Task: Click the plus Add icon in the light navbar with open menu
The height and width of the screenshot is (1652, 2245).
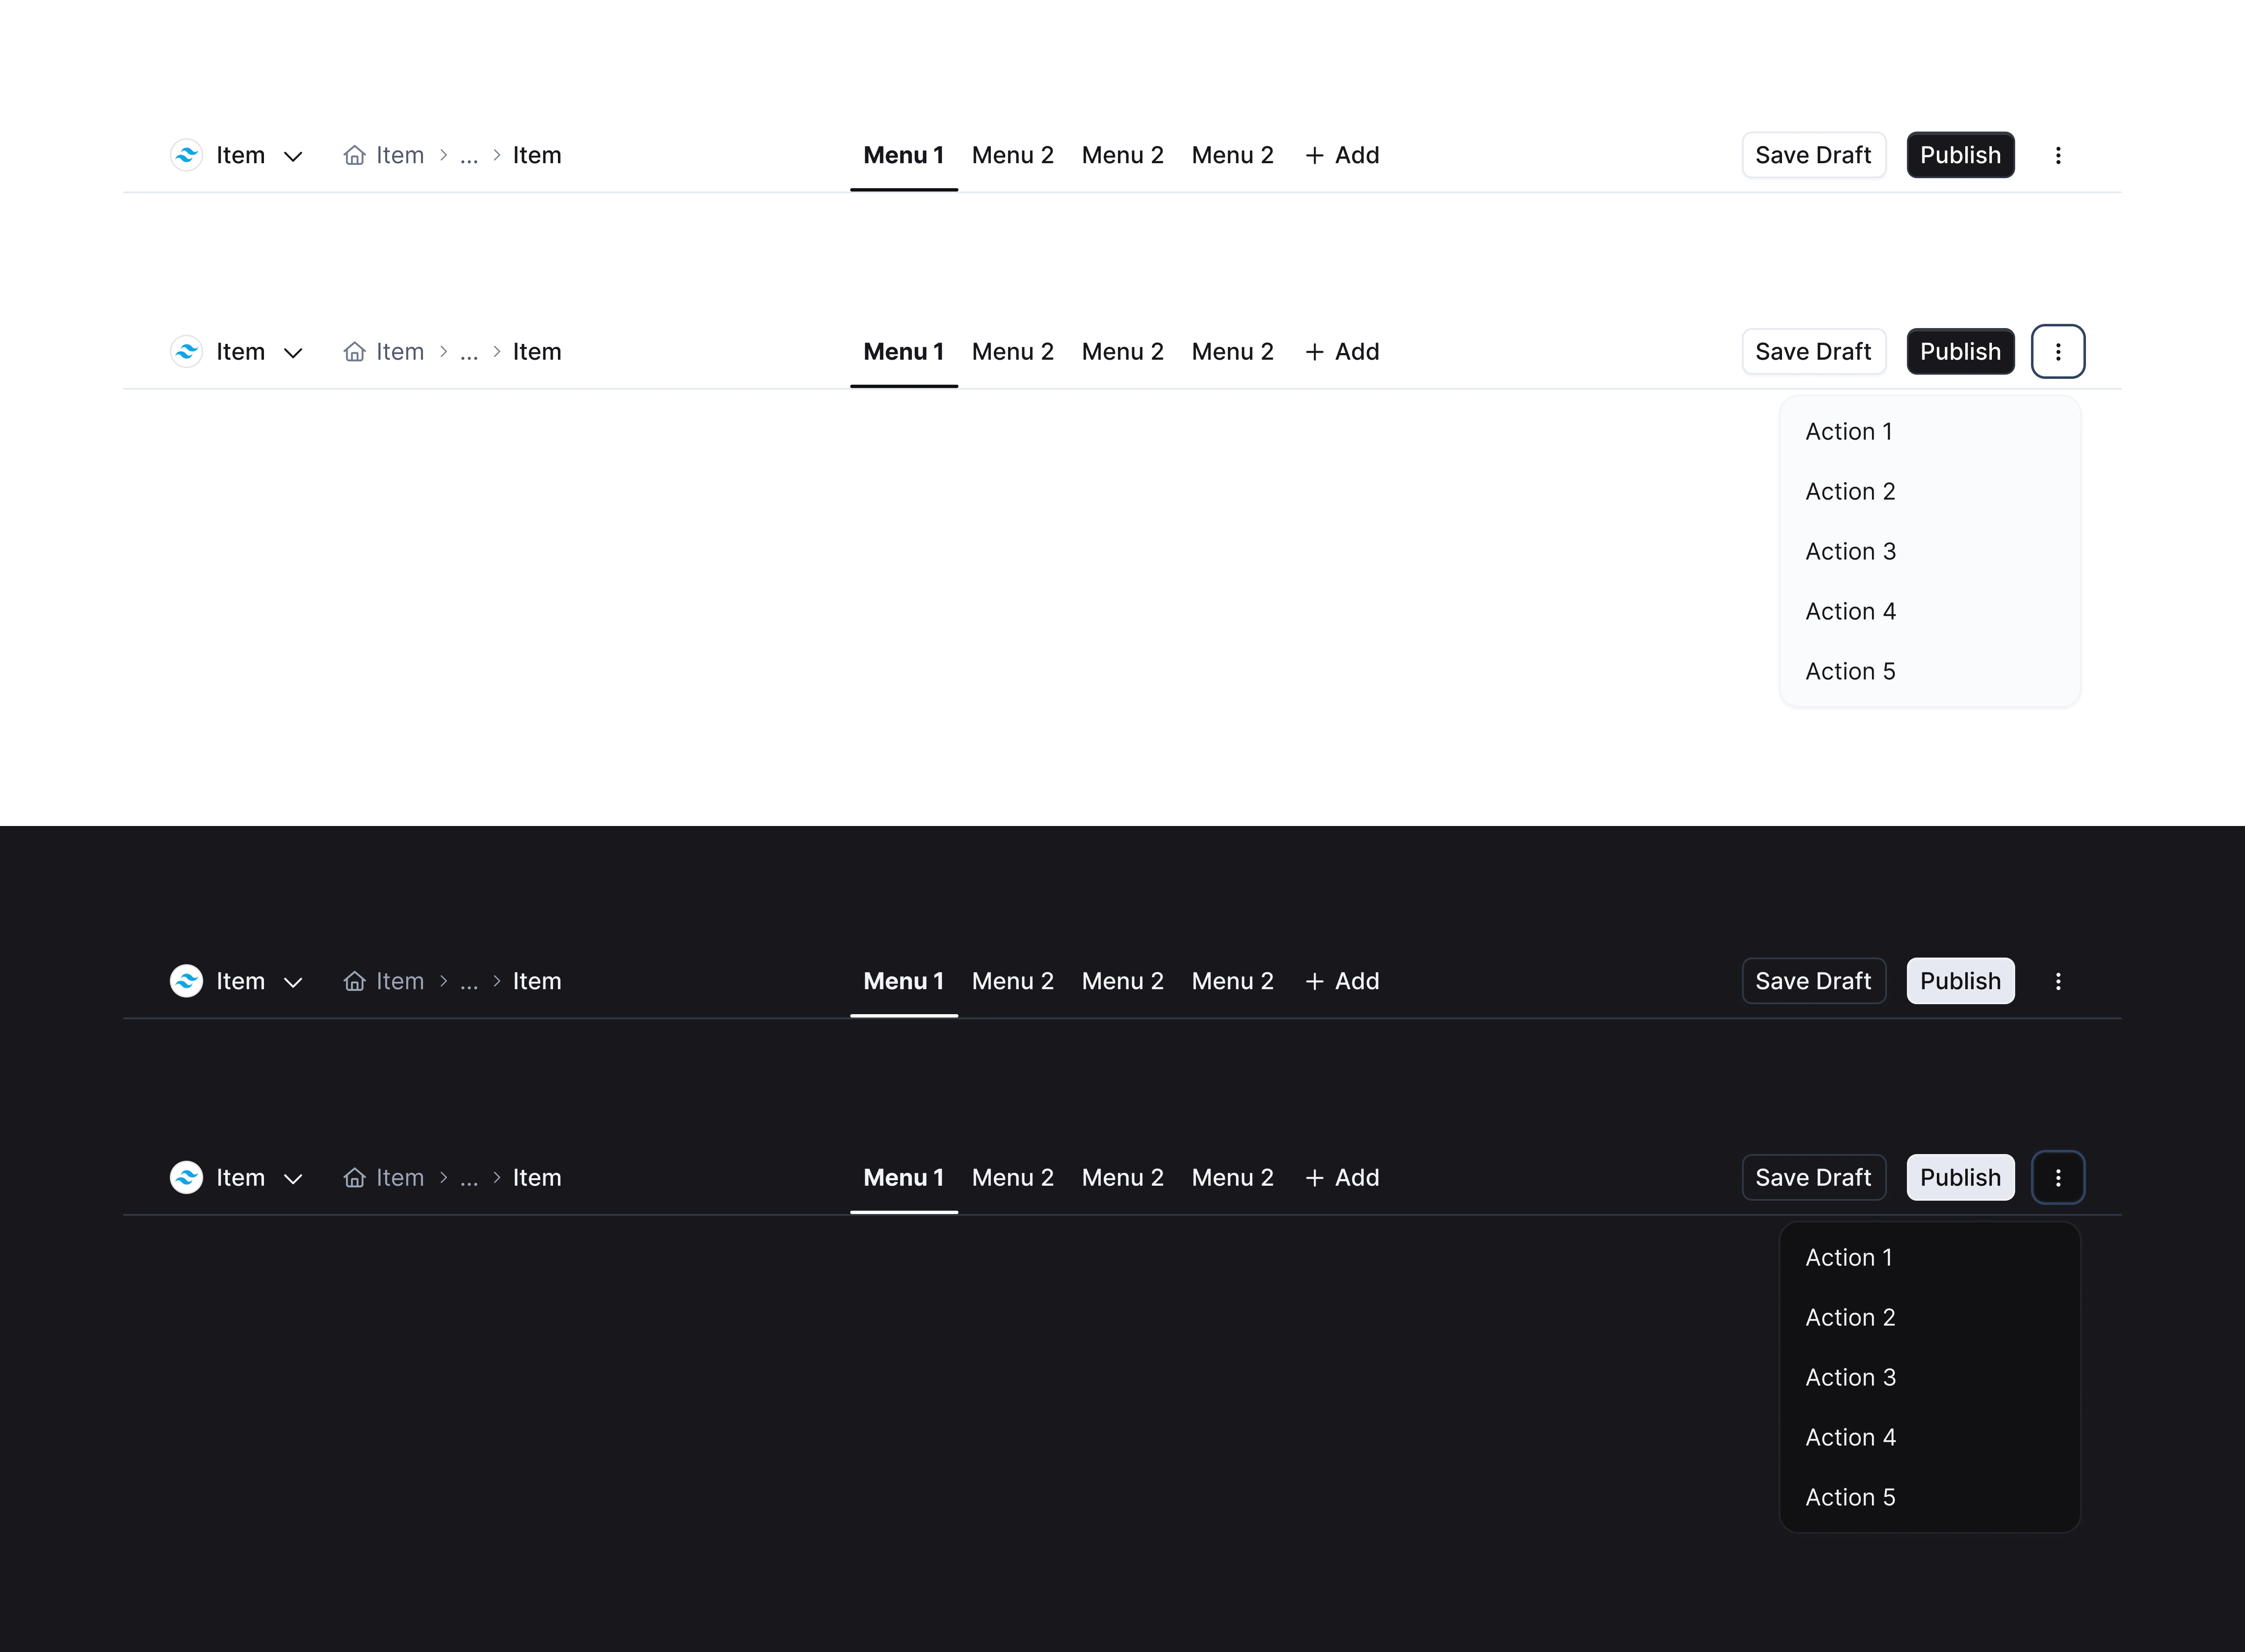Action: (x=1314, y=351)
